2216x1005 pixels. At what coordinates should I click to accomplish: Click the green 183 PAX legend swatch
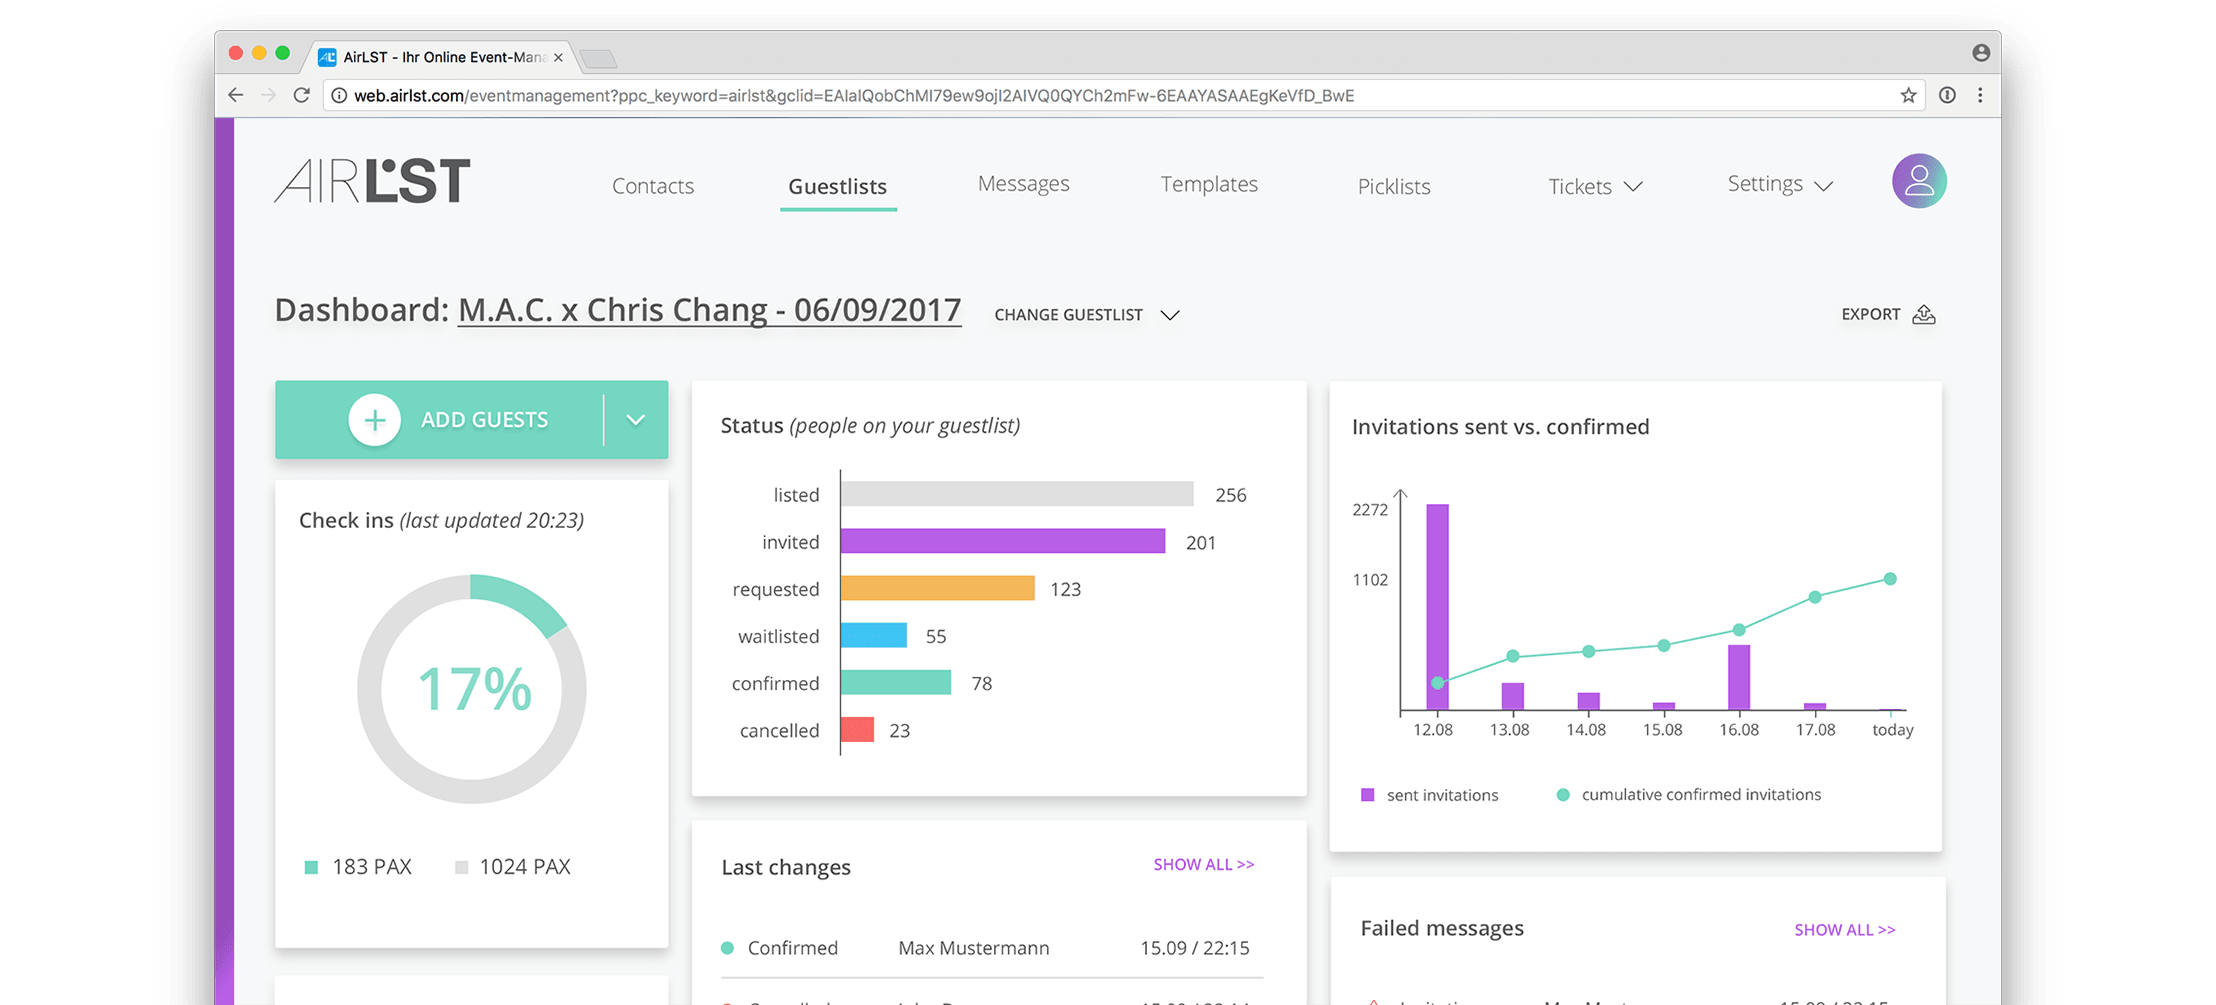tap(311, 867)
